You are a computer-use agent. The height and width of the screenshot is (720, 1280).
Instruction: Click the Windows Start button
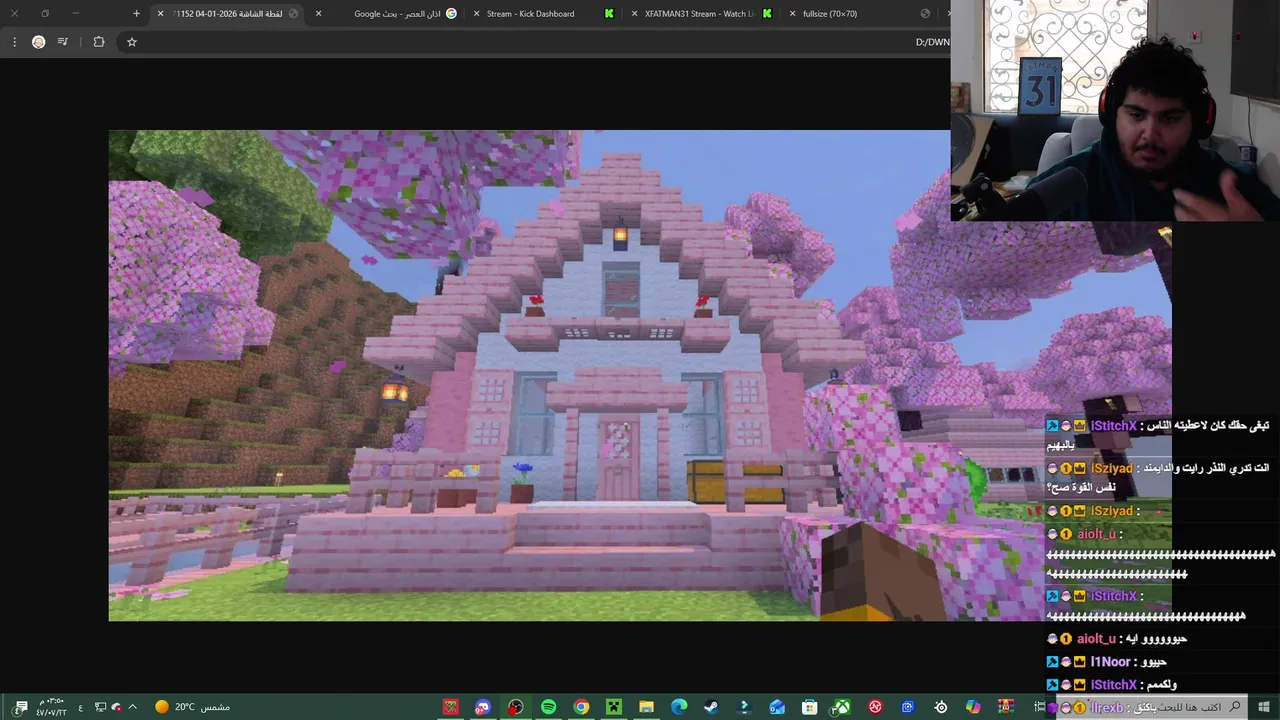tap(1264, 707)
